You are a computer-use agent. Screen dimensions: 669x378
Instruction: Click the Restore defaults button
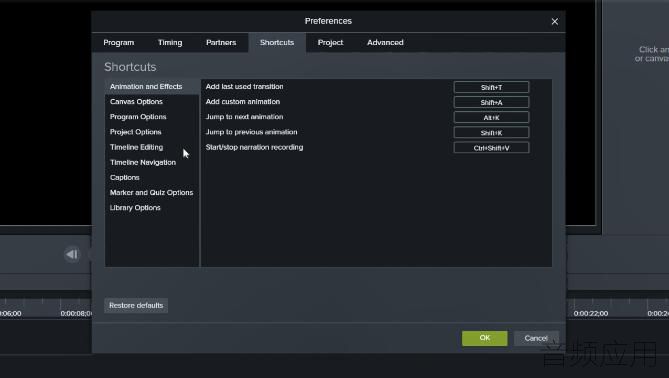click(x=136, y=305)
